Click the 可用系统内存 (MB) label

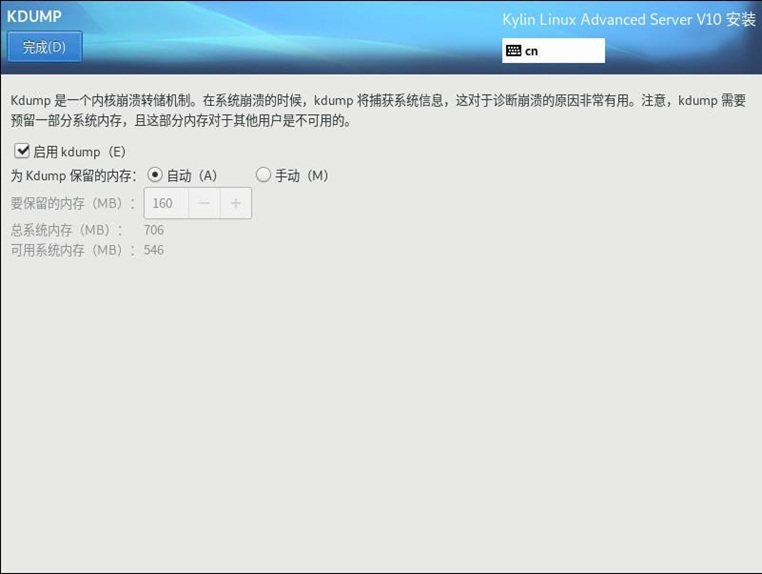(73, 250)
